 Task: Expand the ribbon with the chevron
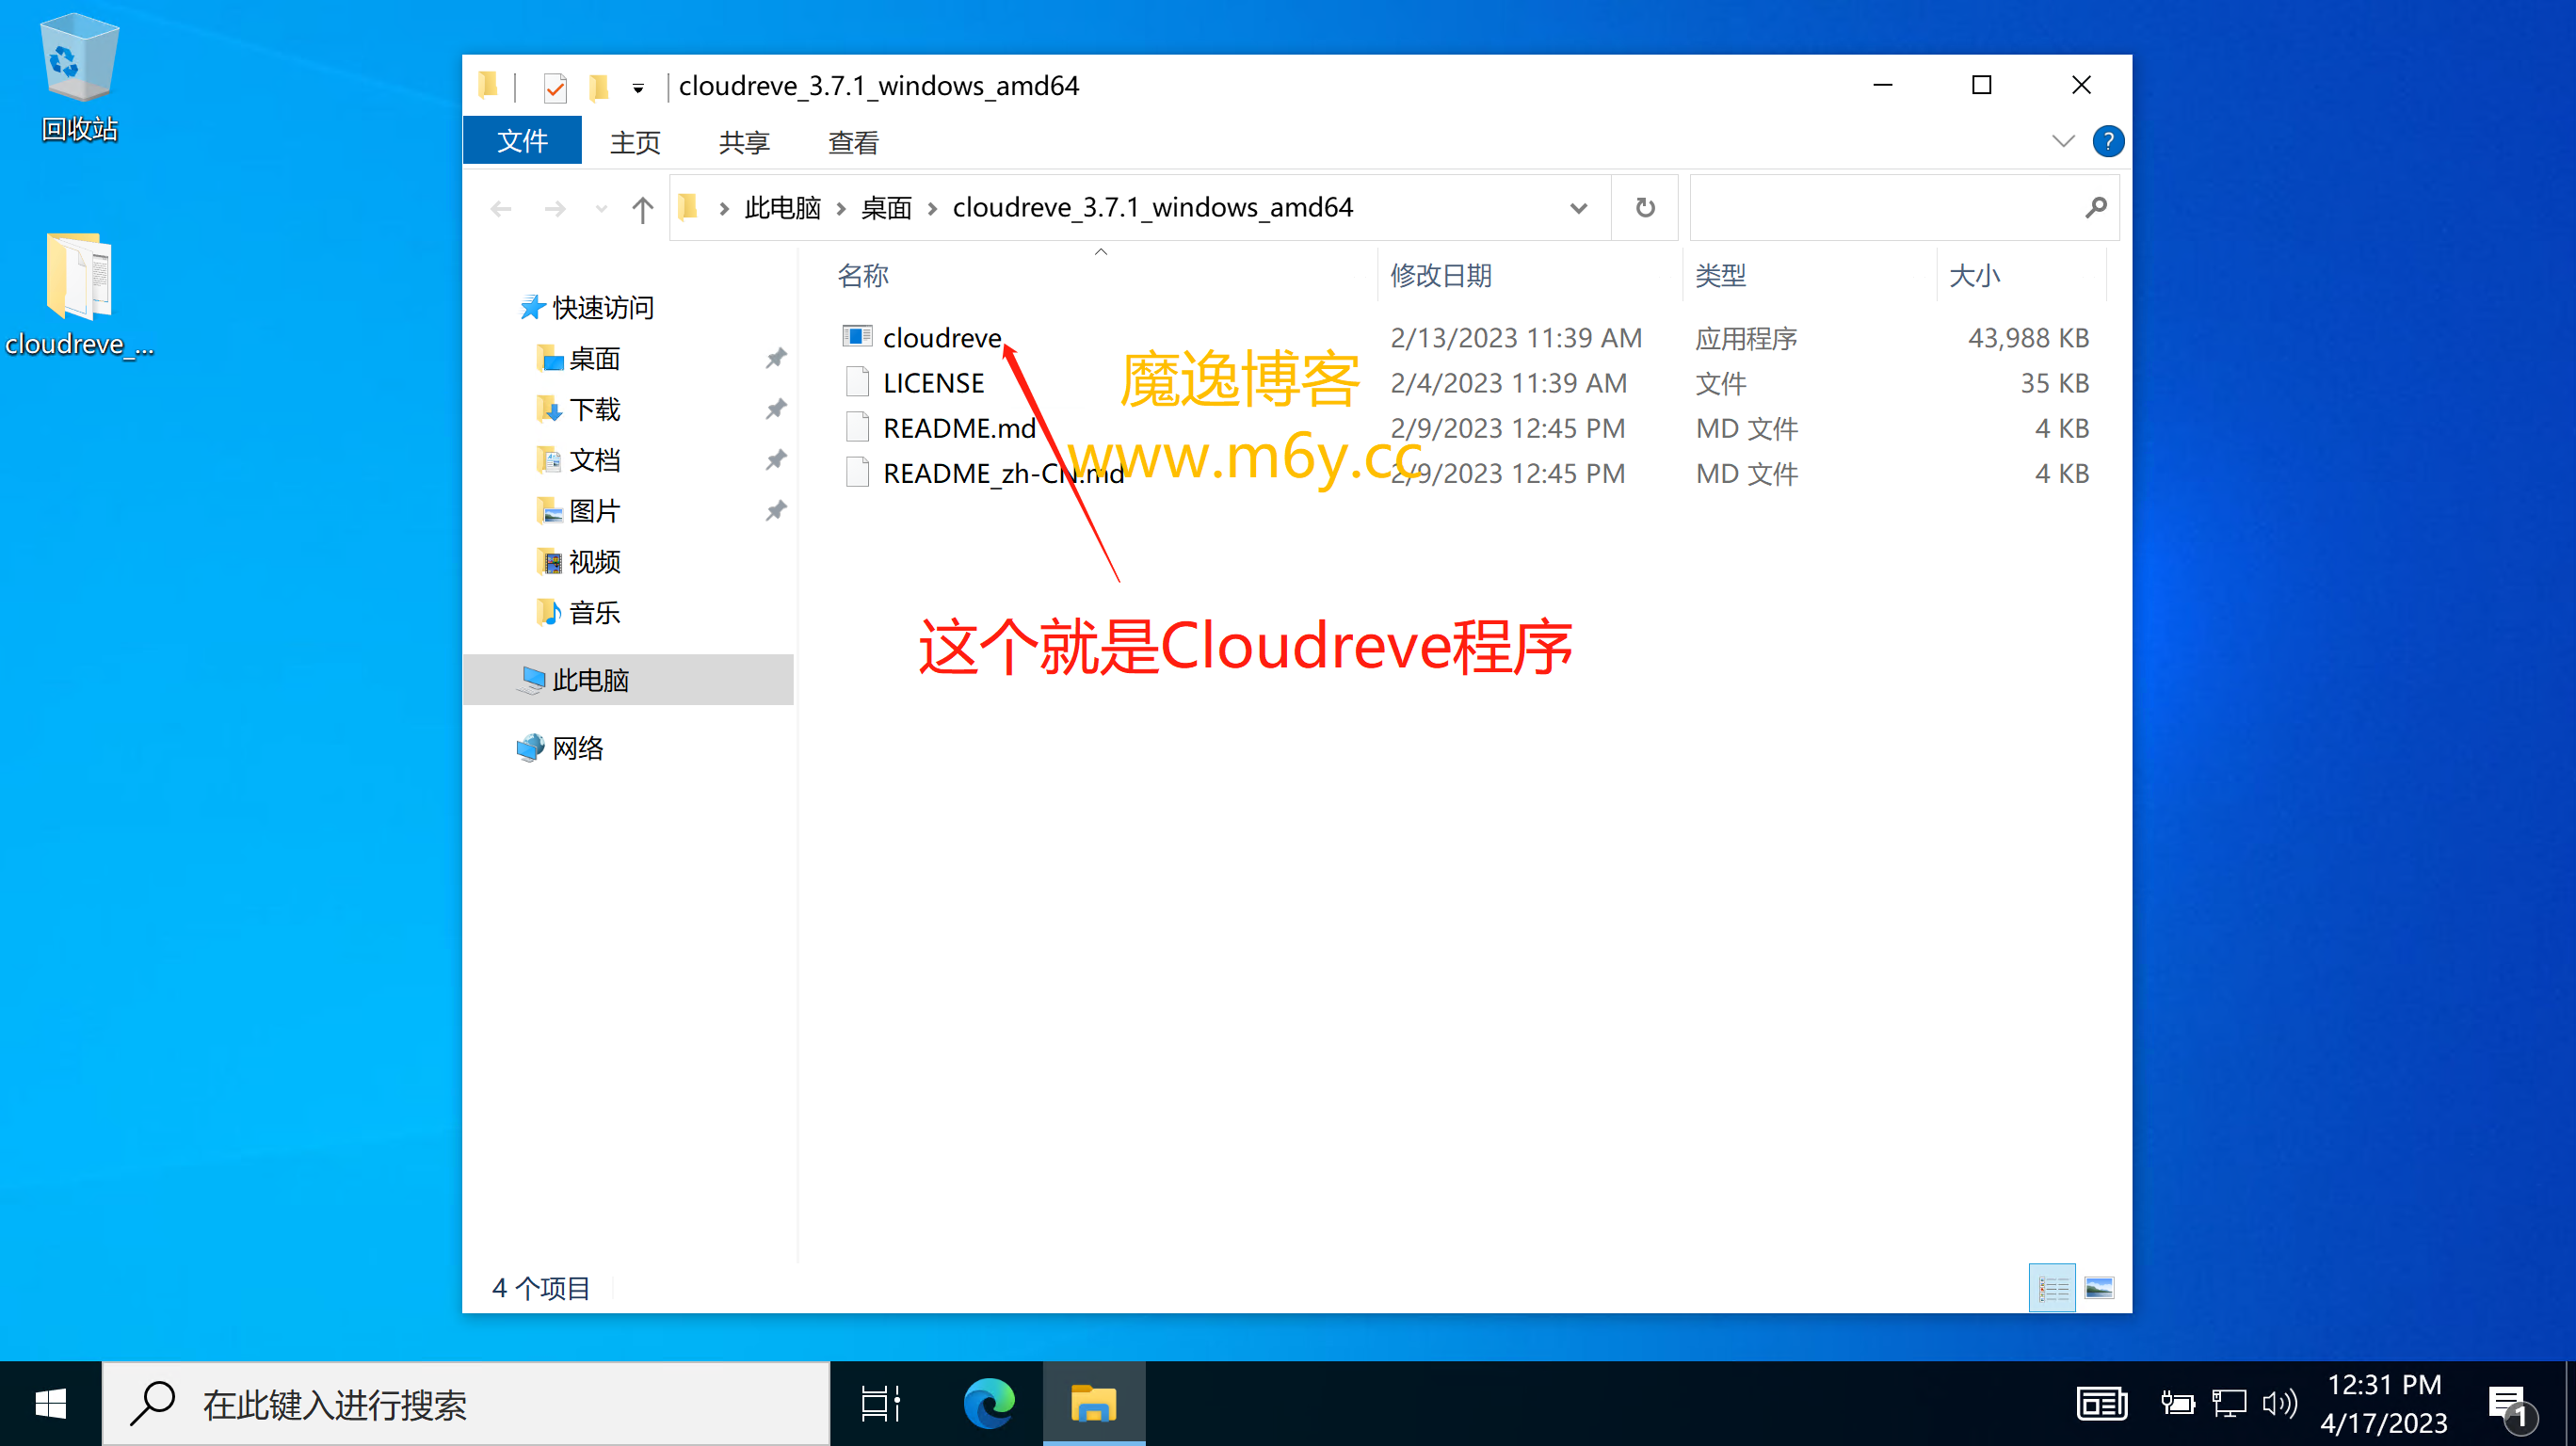pyautogui.click(x=2062, y=141)
